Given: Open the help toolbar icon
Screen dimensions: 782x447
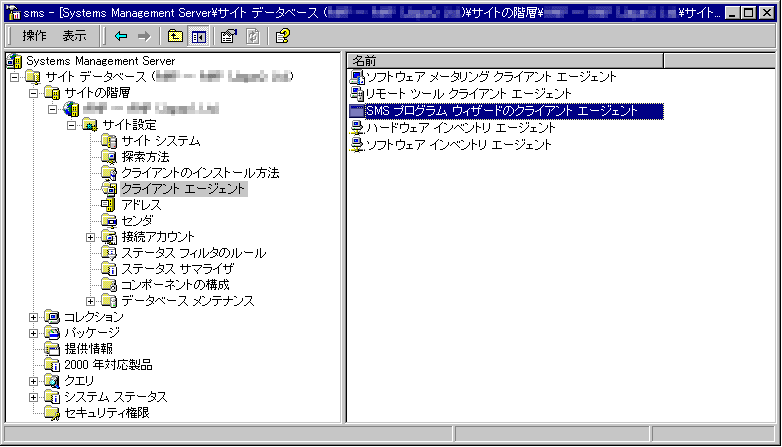Looking at the screenshot, I should (283, 36).
